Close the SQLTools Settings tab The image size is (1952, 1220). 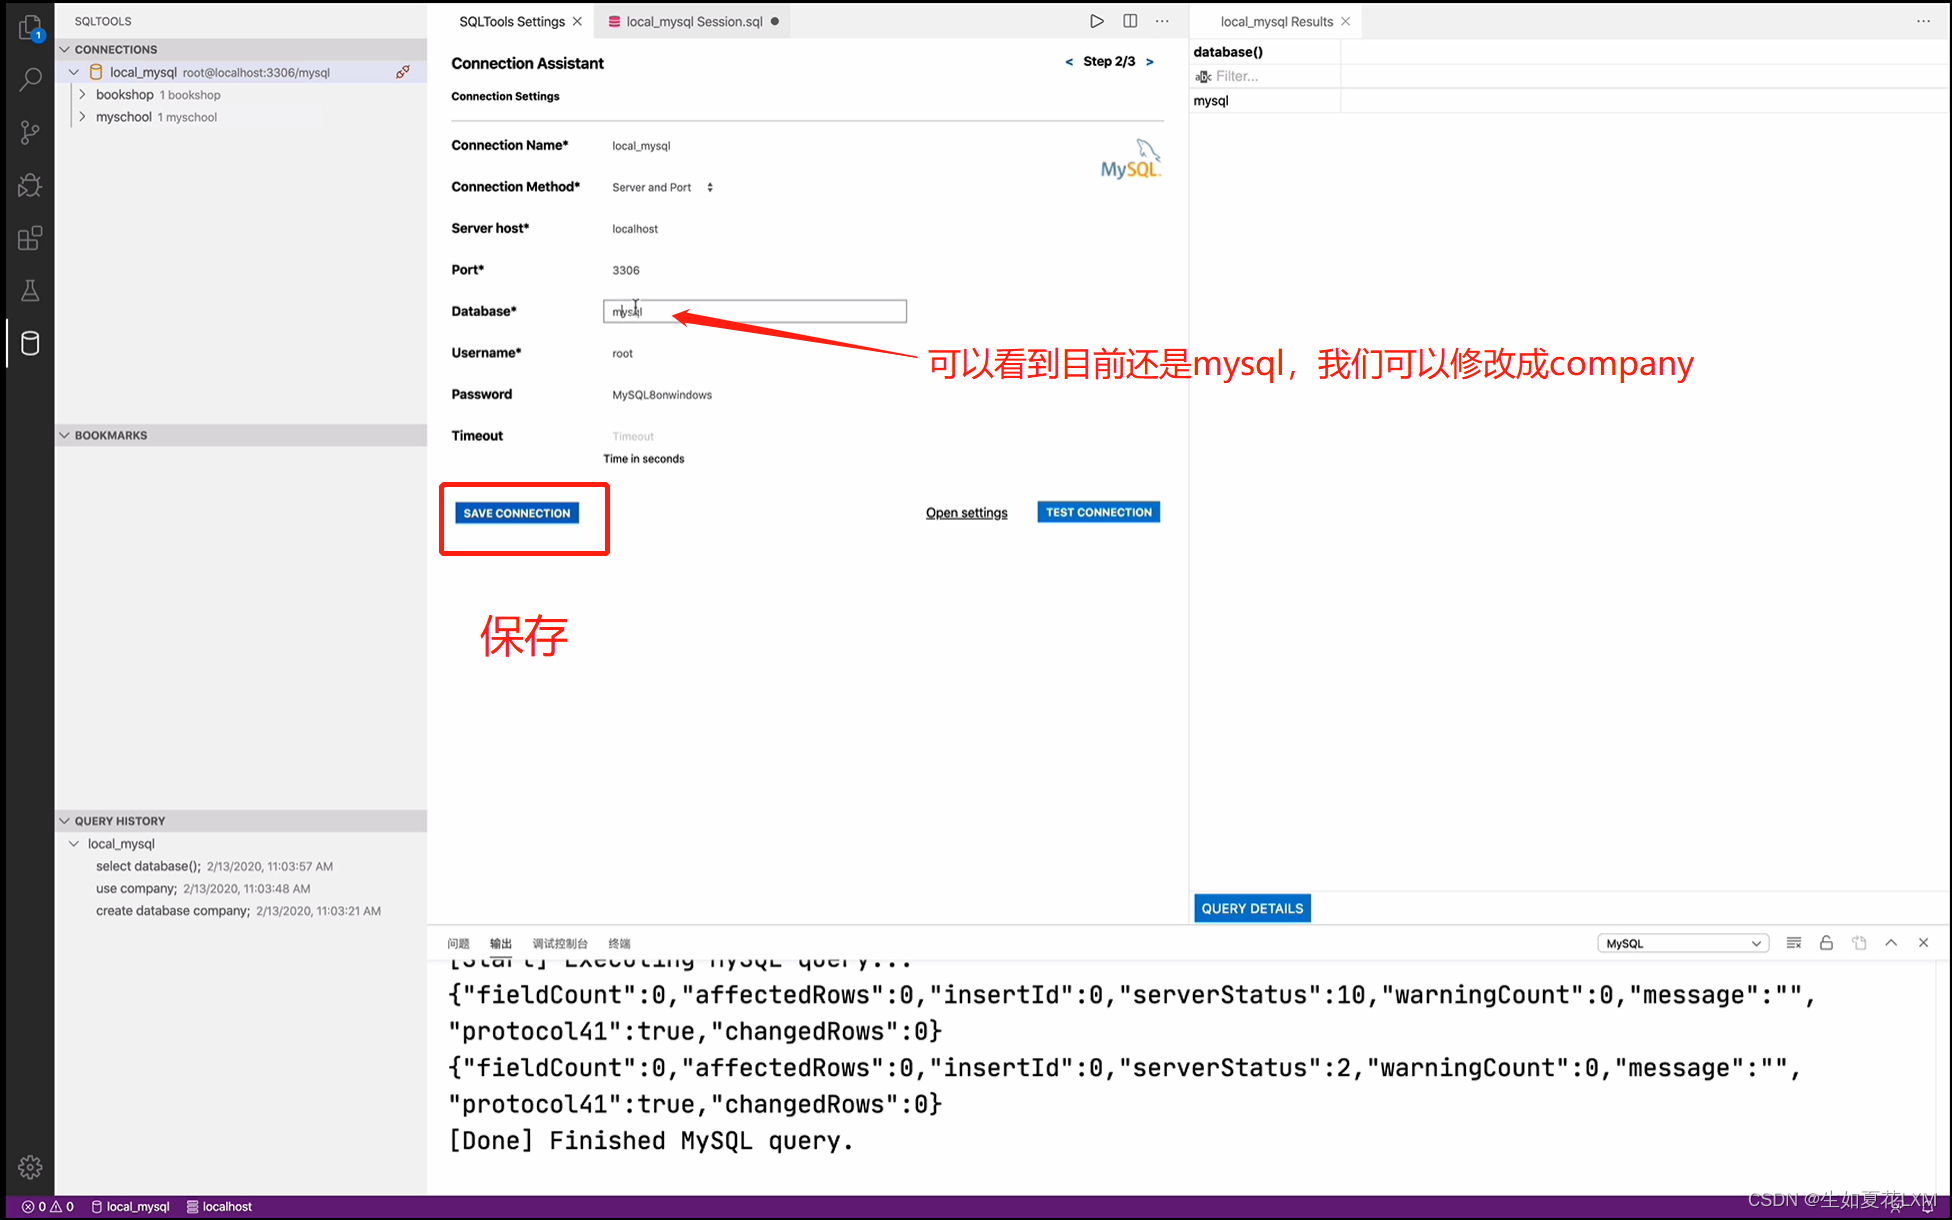[x=577, y=21]
